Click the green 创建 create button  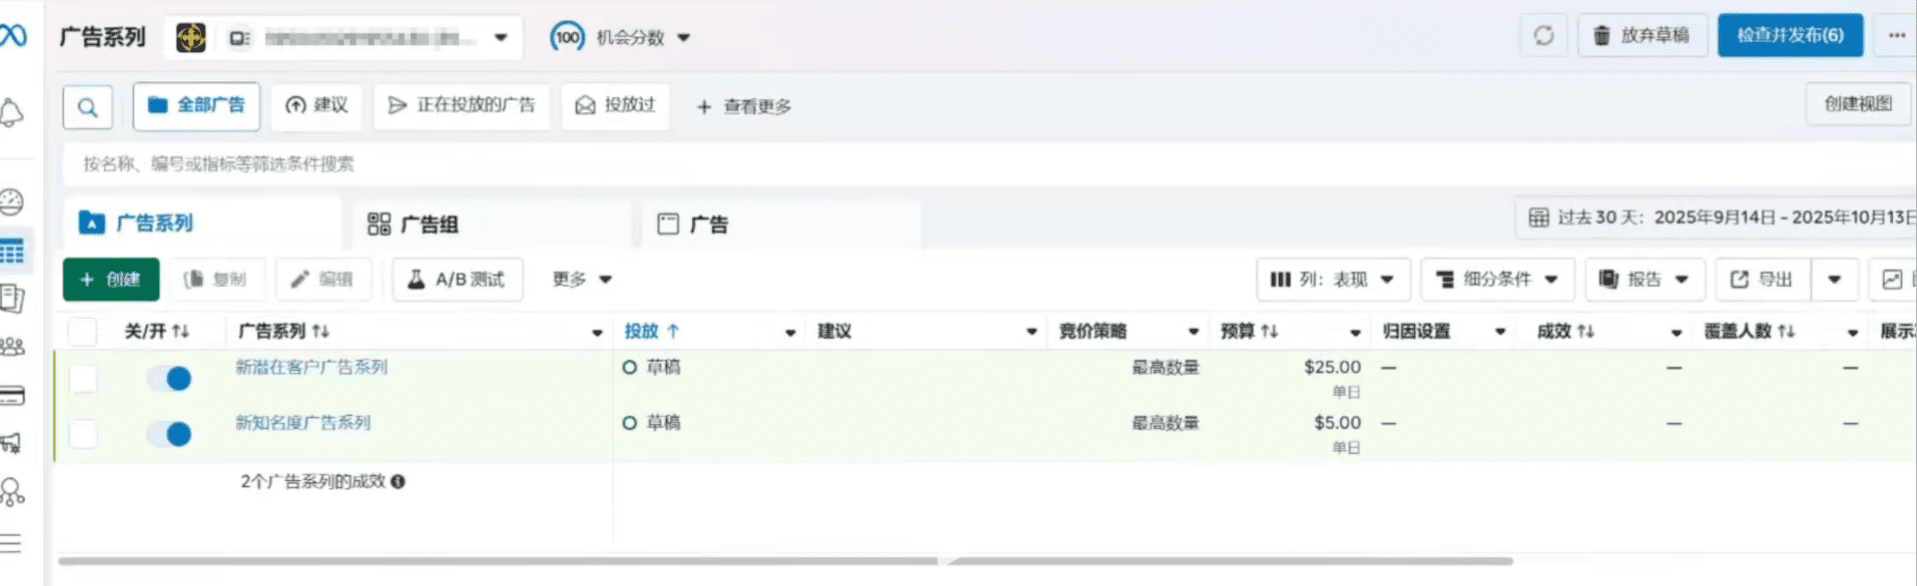coord(111,280)
